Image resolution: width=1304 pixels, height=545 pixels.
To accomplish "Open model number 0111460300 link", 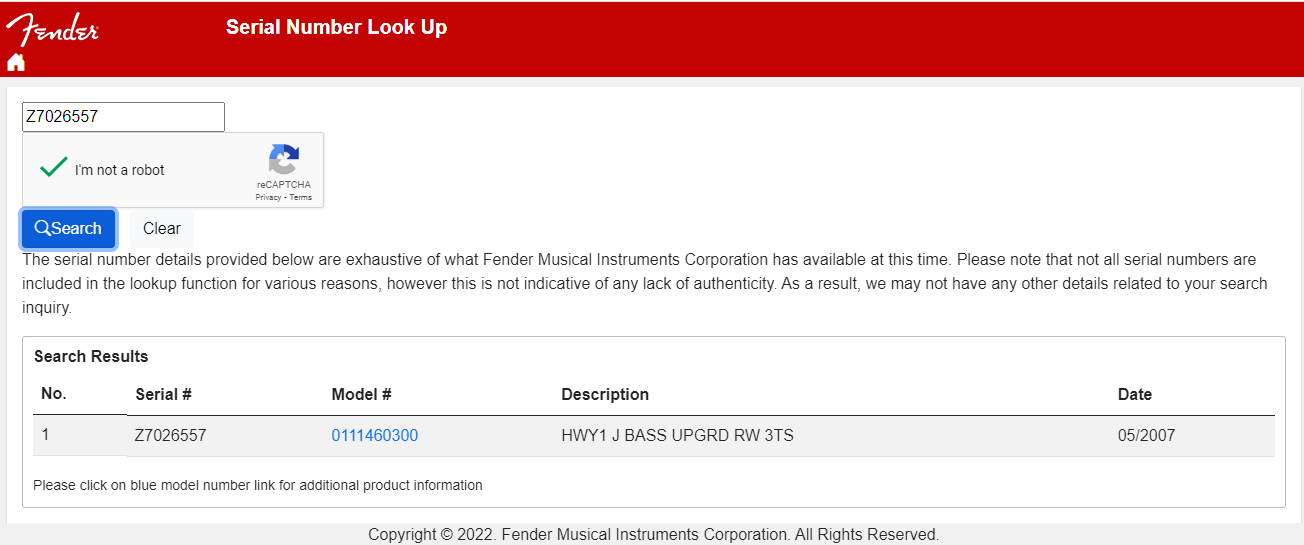I will point(375,435).
